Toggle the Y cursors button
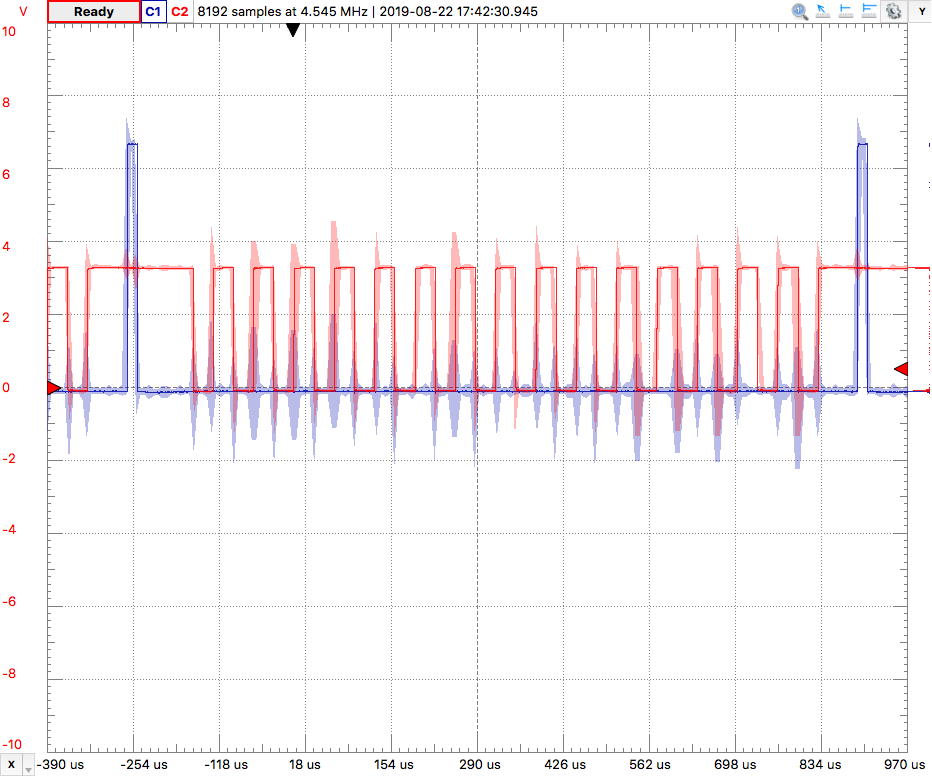The image size is (932, 776). point(922,11)
